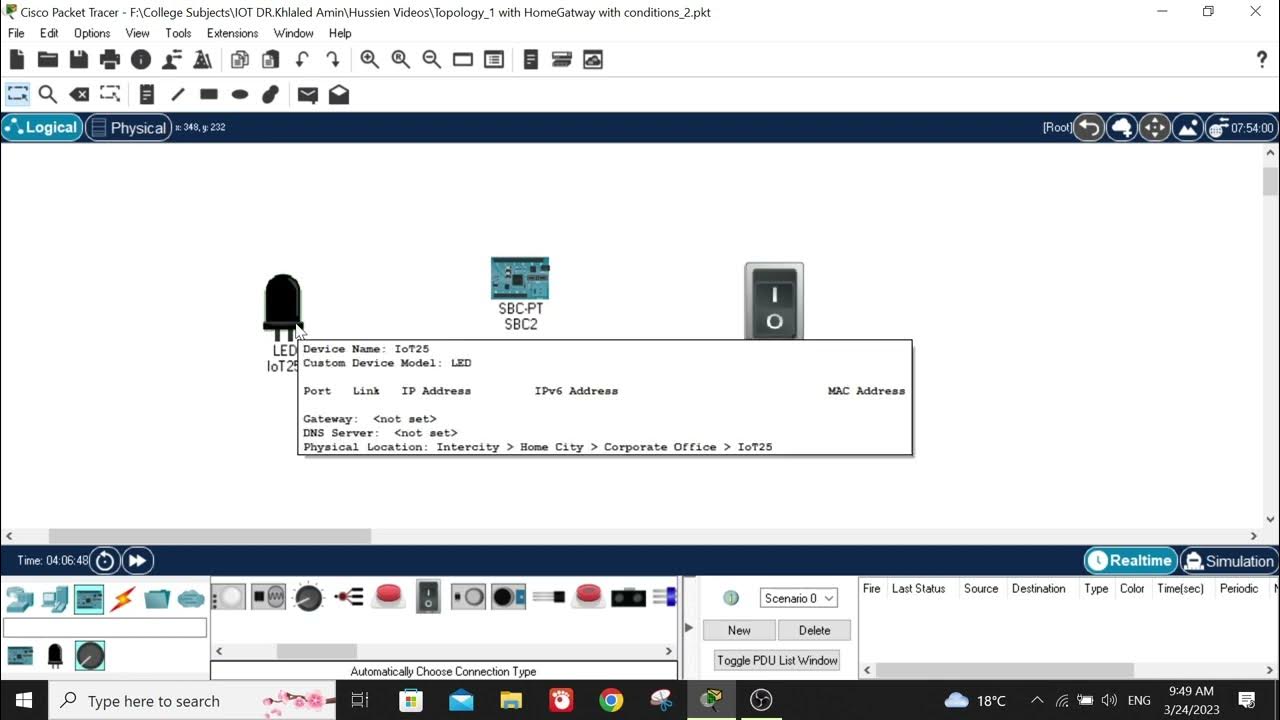This screenshot has width=1280, height=720.
Task: Print the workspace using the printer icon
Action: (110, 60)
